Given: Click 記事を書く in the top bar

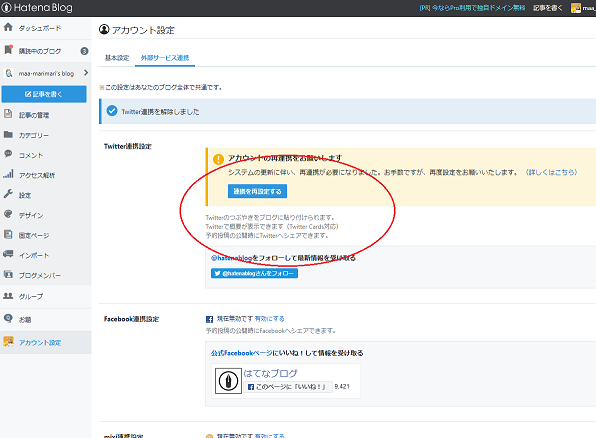Looking at the screenshot, I should [x=548, y=8].
